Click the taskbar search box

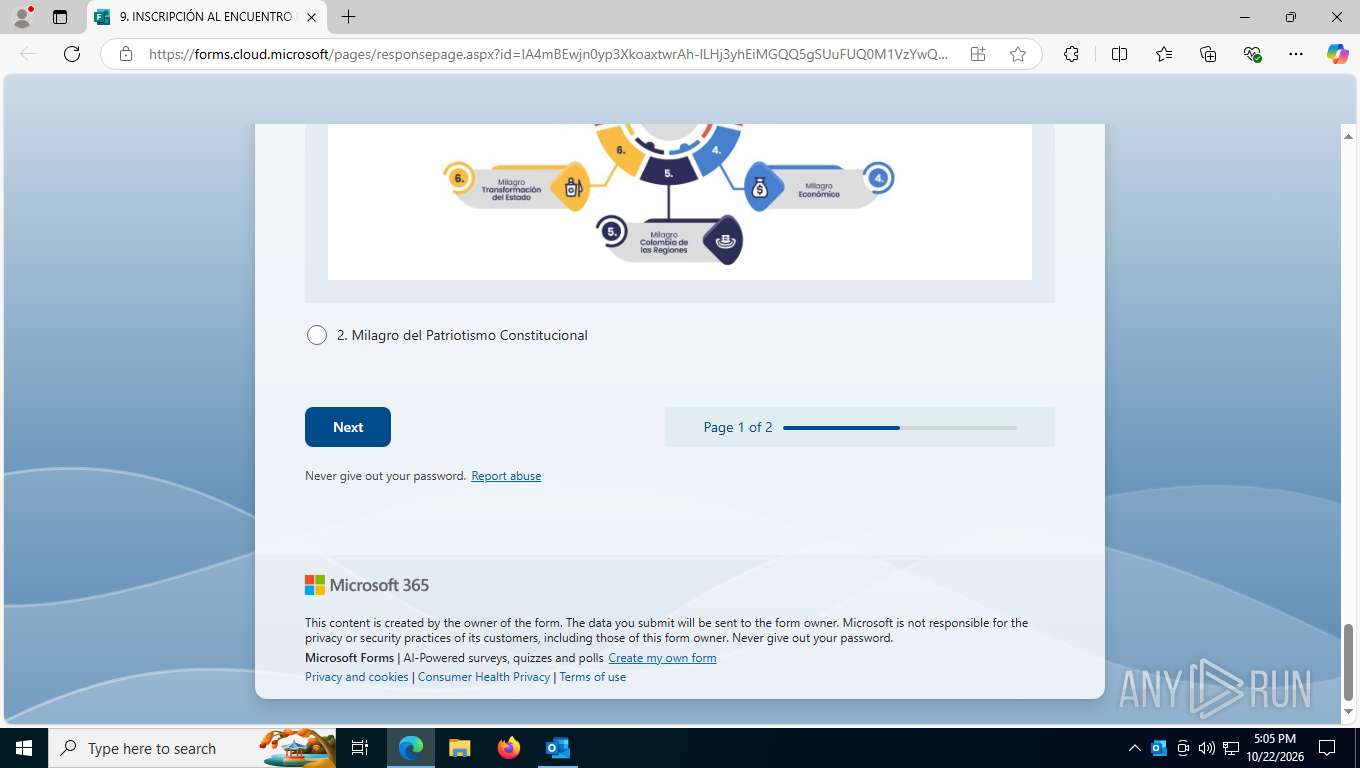[193, 748]
